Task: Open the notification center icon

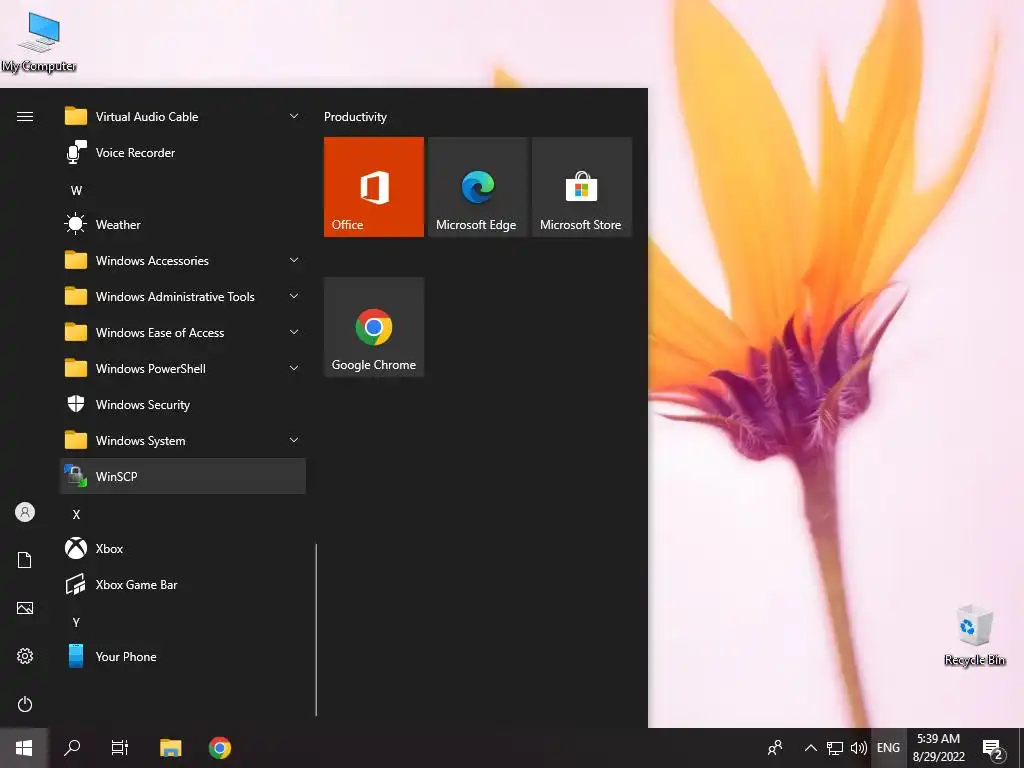Action: [x=993, y=749]
